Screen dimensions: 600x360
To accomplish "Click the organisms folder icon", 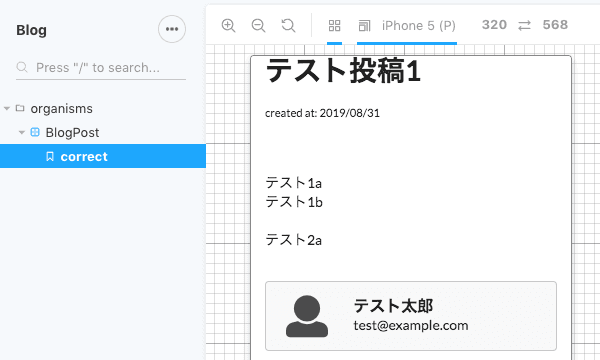I will [x=20, y=108].
